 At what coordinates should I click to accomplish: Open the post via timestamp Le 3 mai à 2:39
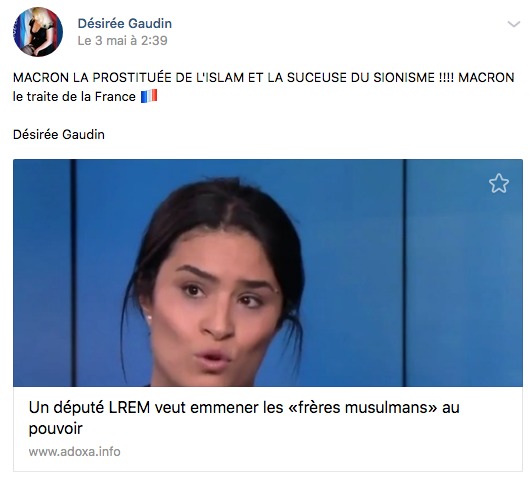pos(122,41)
